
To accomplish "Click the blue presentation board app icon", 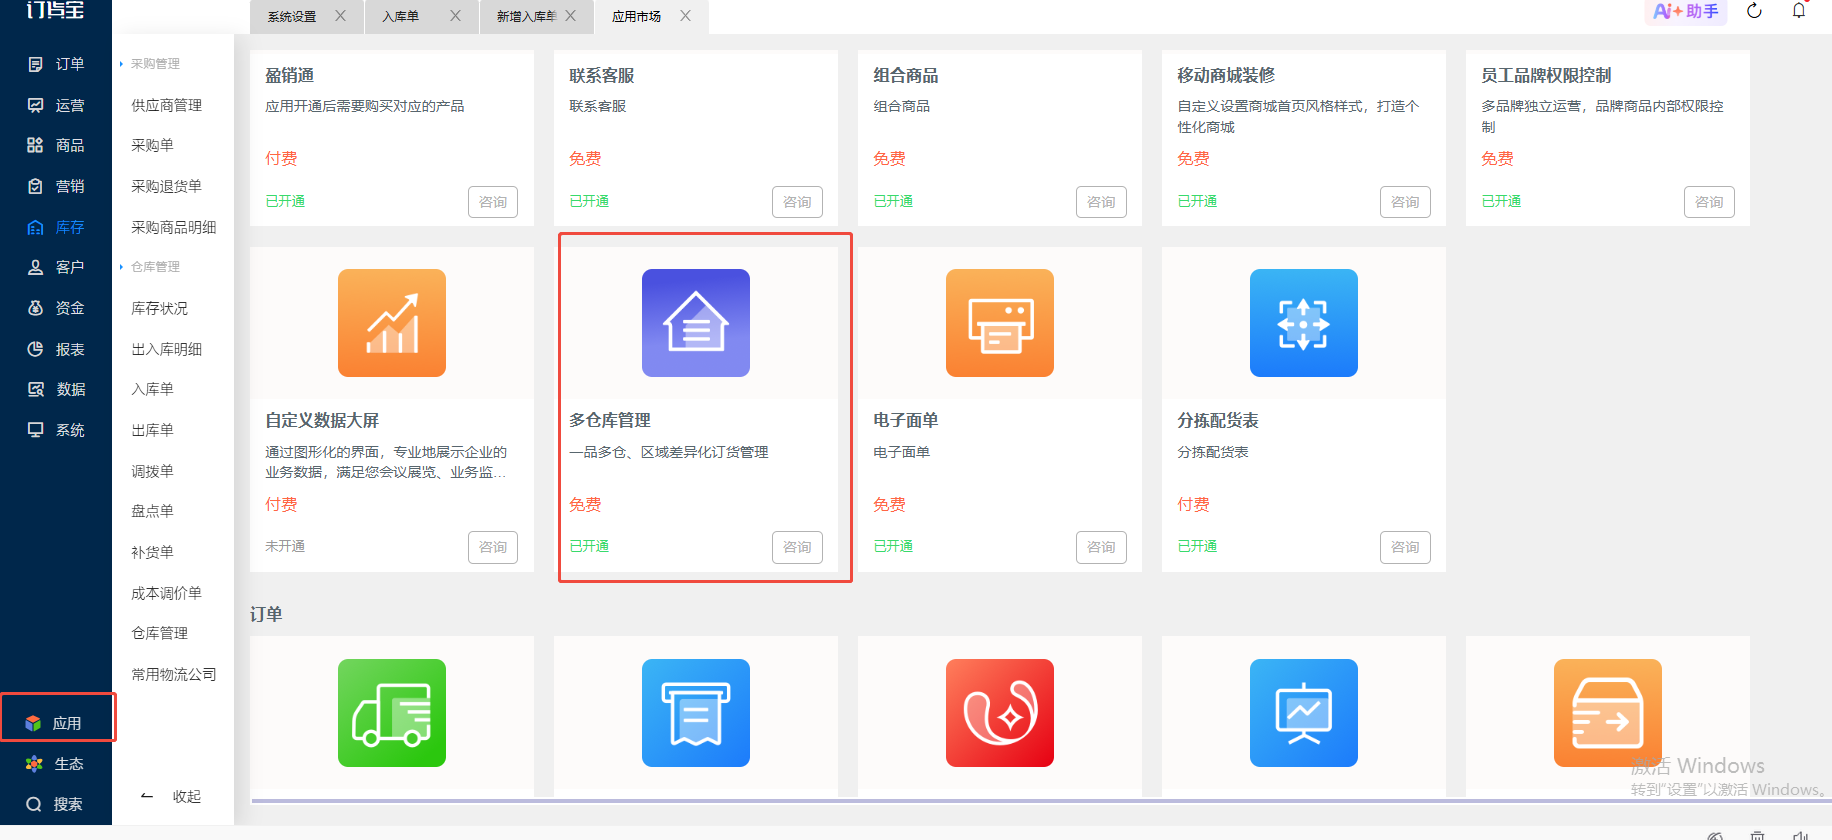I will [x=1304, y=713].
